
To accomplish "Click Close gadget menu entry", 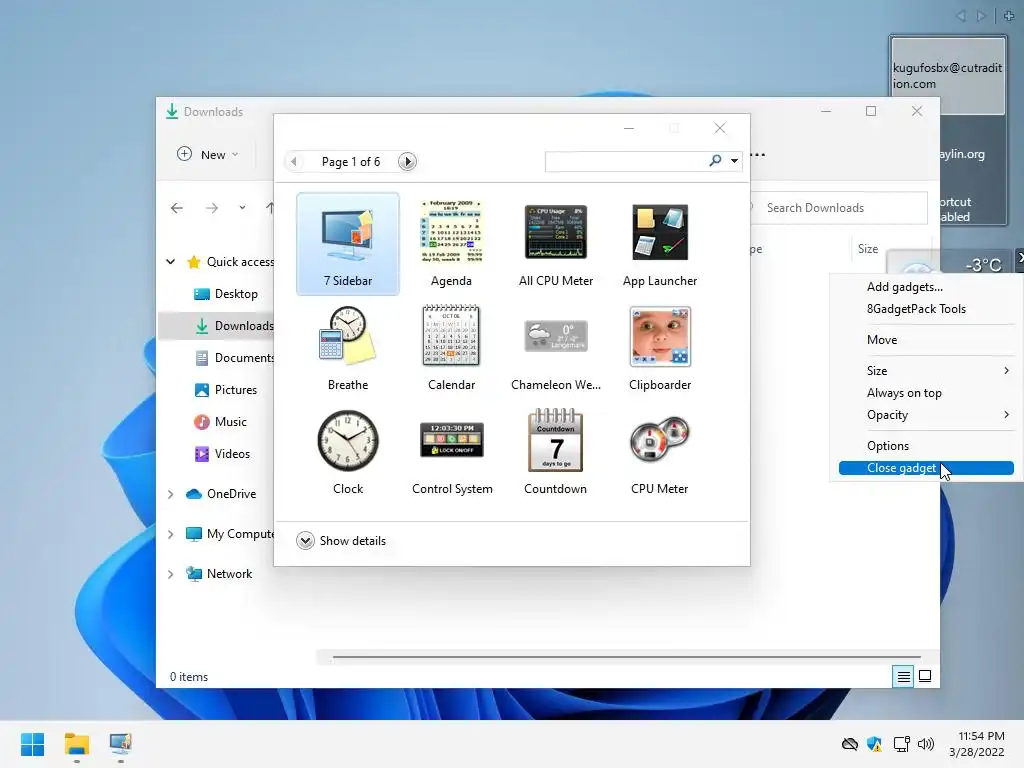I will click(926, 468).
